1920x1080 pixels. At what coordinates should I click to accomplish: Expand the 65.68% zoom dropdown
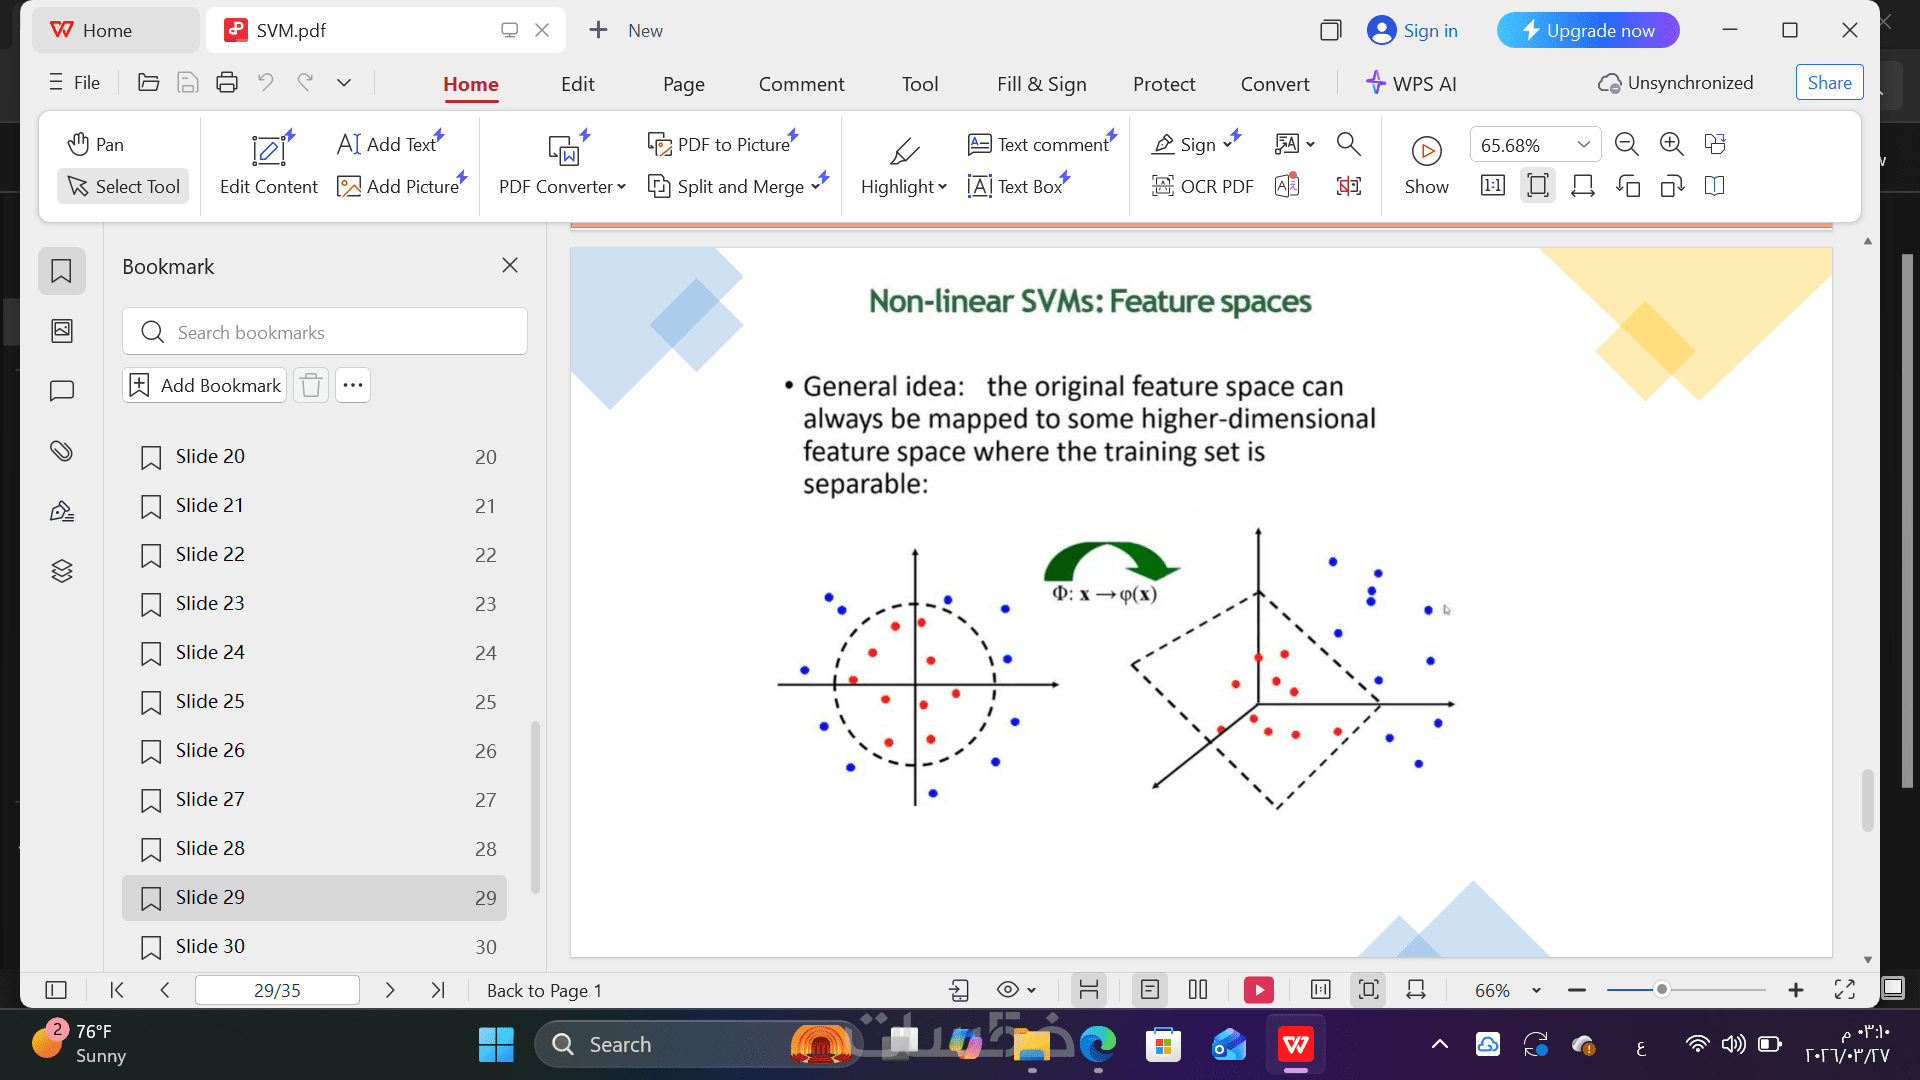tap(1583, 145)
